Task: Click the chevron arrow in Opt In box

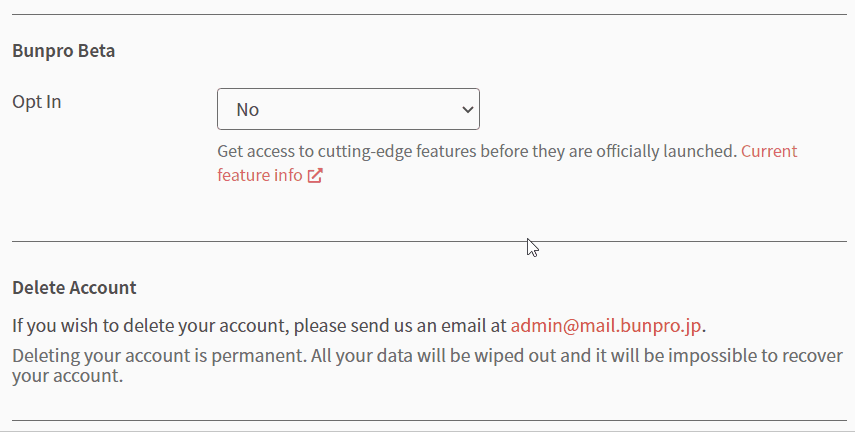Action: point(467,110)
